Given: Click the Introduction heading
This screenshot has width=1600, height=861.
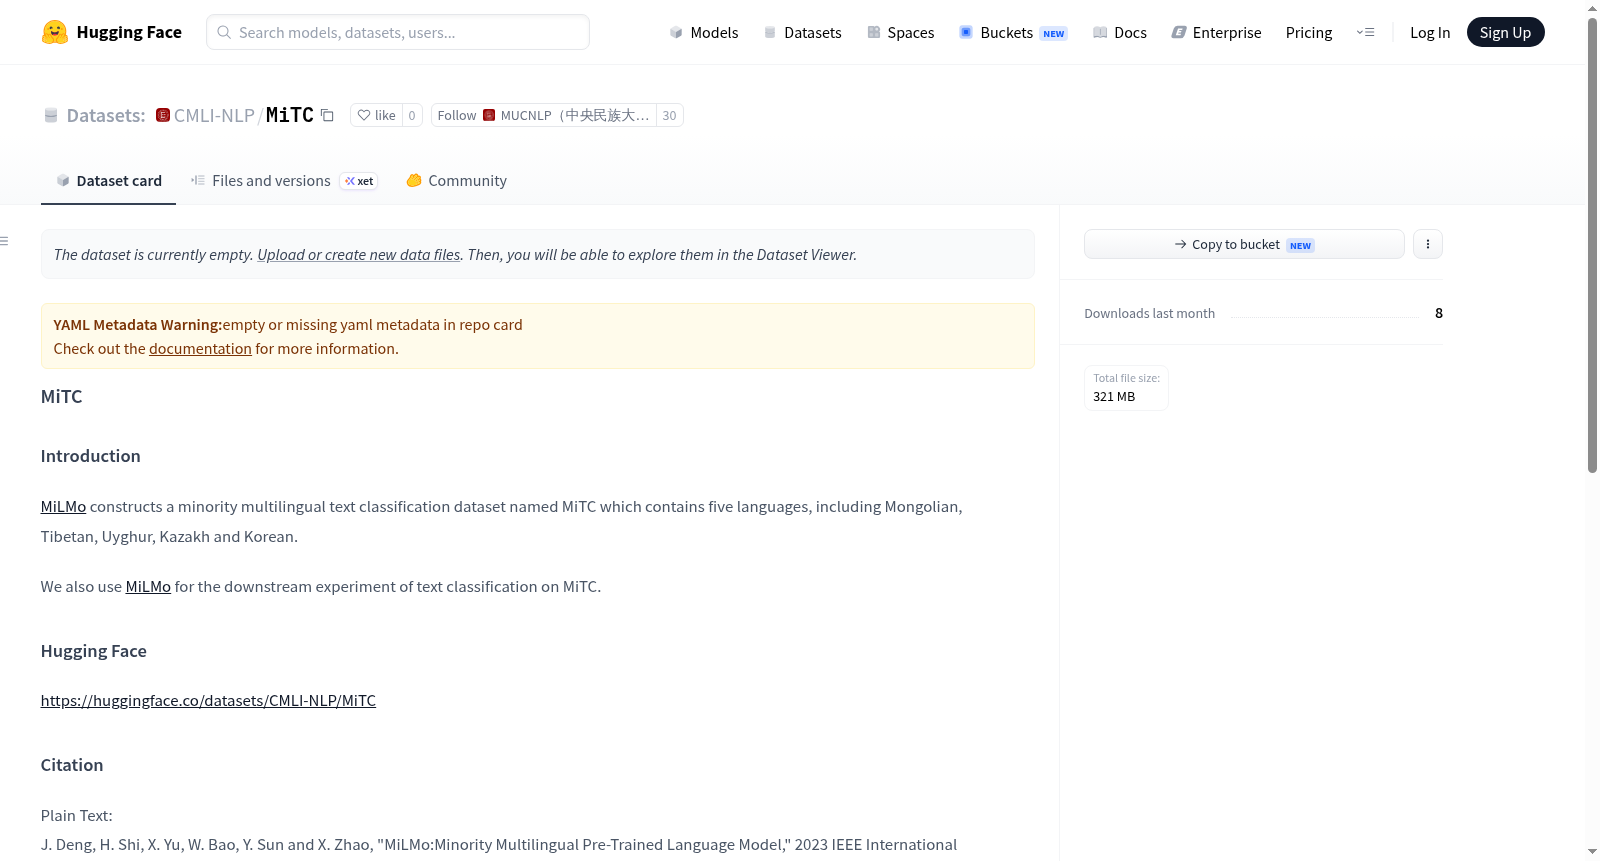Looking at the screenshot, I should coord(91,456).
